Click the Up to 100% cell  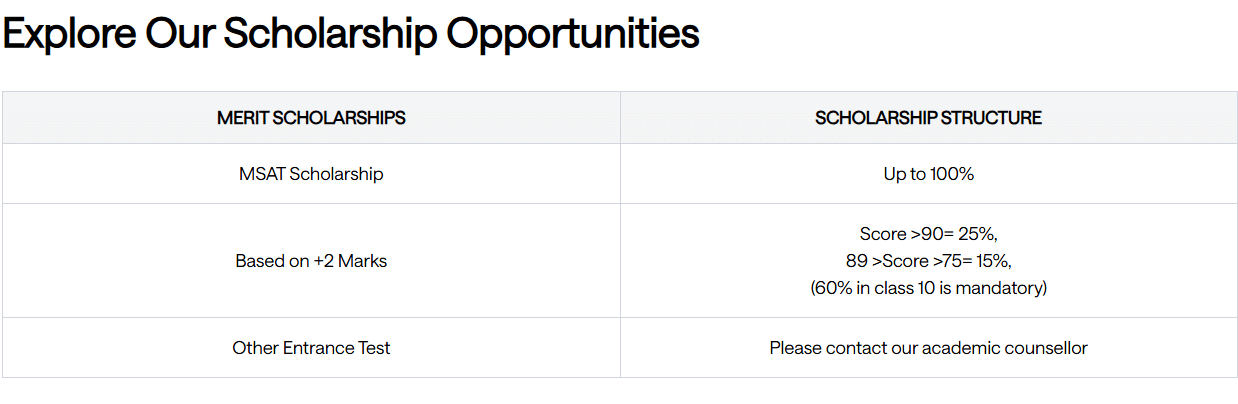(928, 174)
